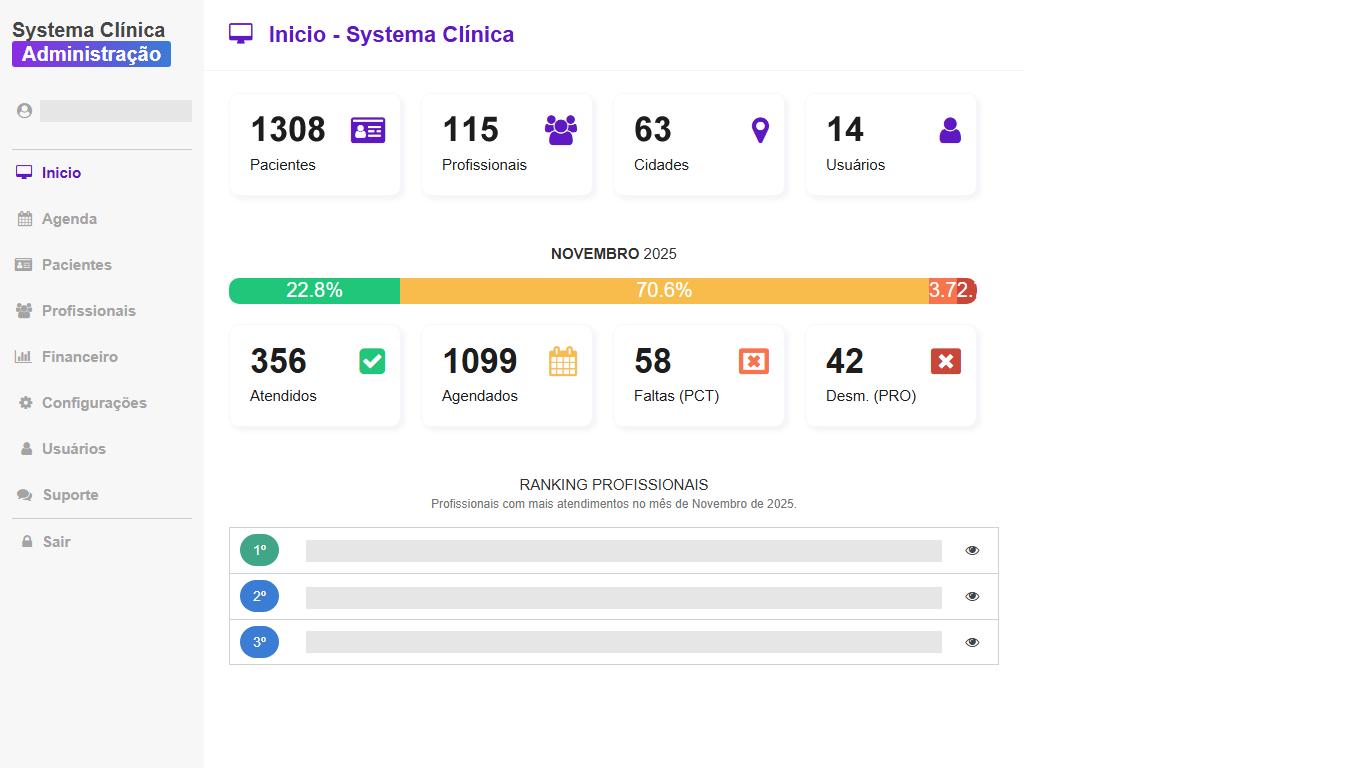Click Sair to log out
Viewport: 1366px width, 768px height.
tap(56, 542)
